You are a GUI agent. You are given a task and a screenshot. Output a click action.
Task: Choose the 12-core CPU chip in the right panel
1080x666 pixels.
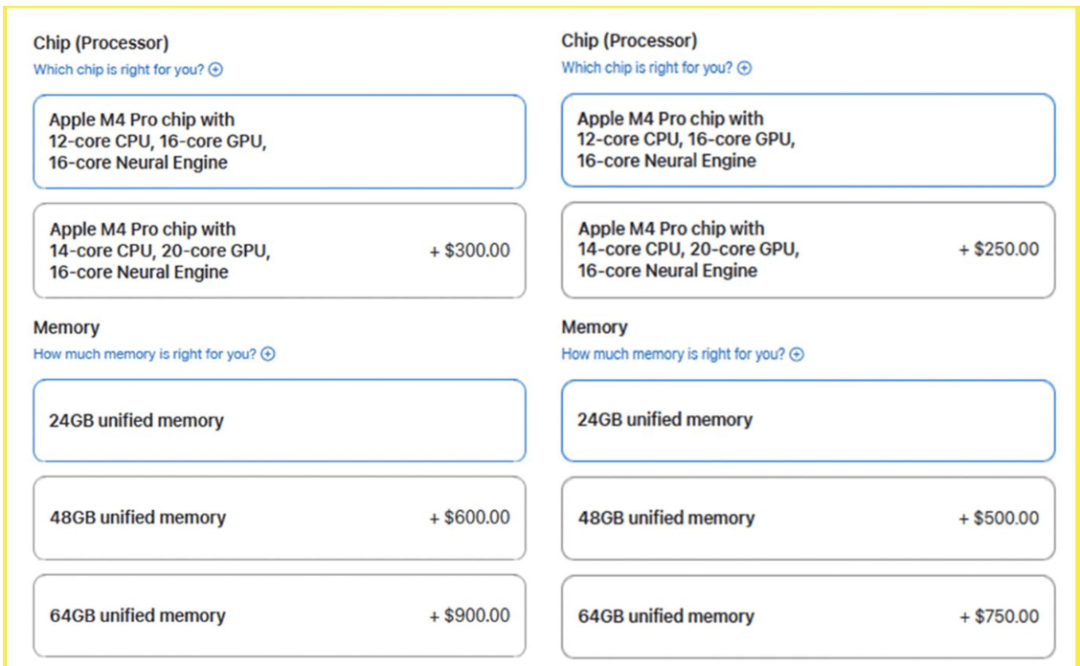[807, 140]
